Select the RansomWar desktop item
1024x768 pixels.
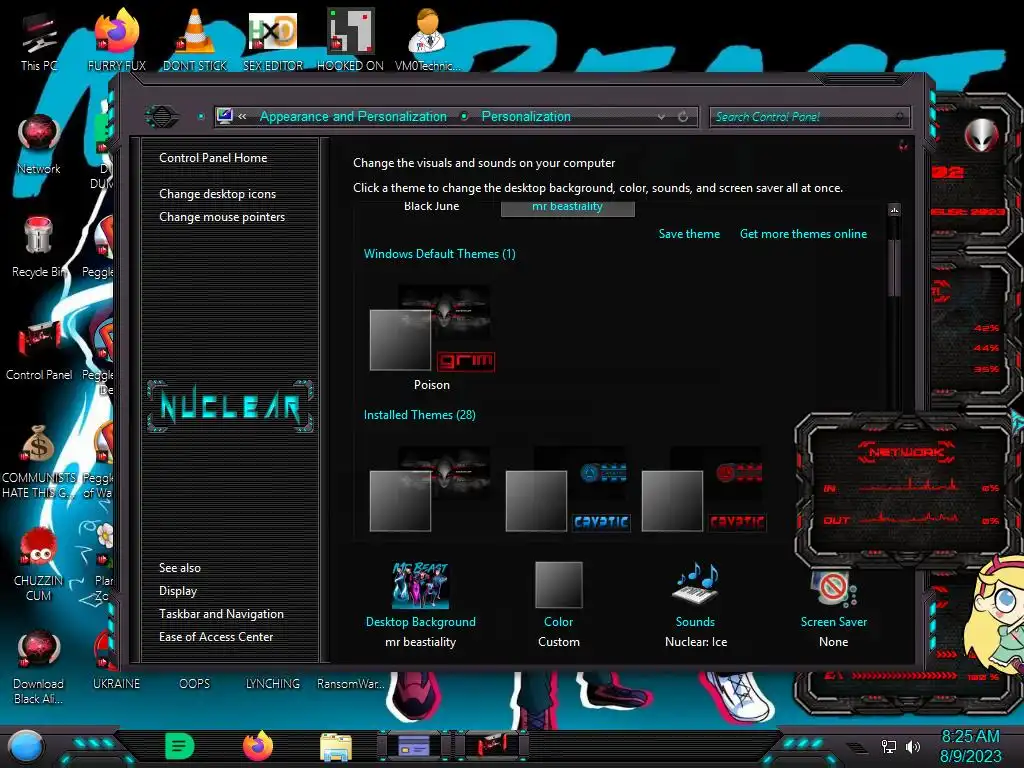(350, 684)
